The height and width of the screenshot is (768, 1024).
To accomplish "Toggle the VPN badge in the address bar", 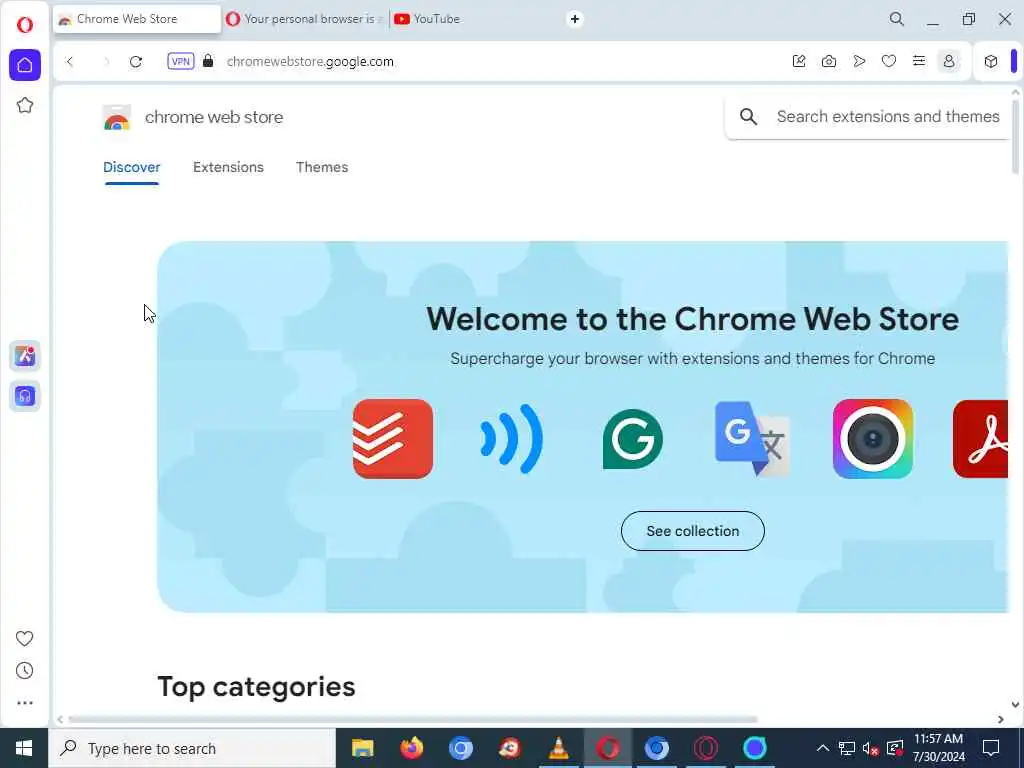I will [x=181, y=61].
